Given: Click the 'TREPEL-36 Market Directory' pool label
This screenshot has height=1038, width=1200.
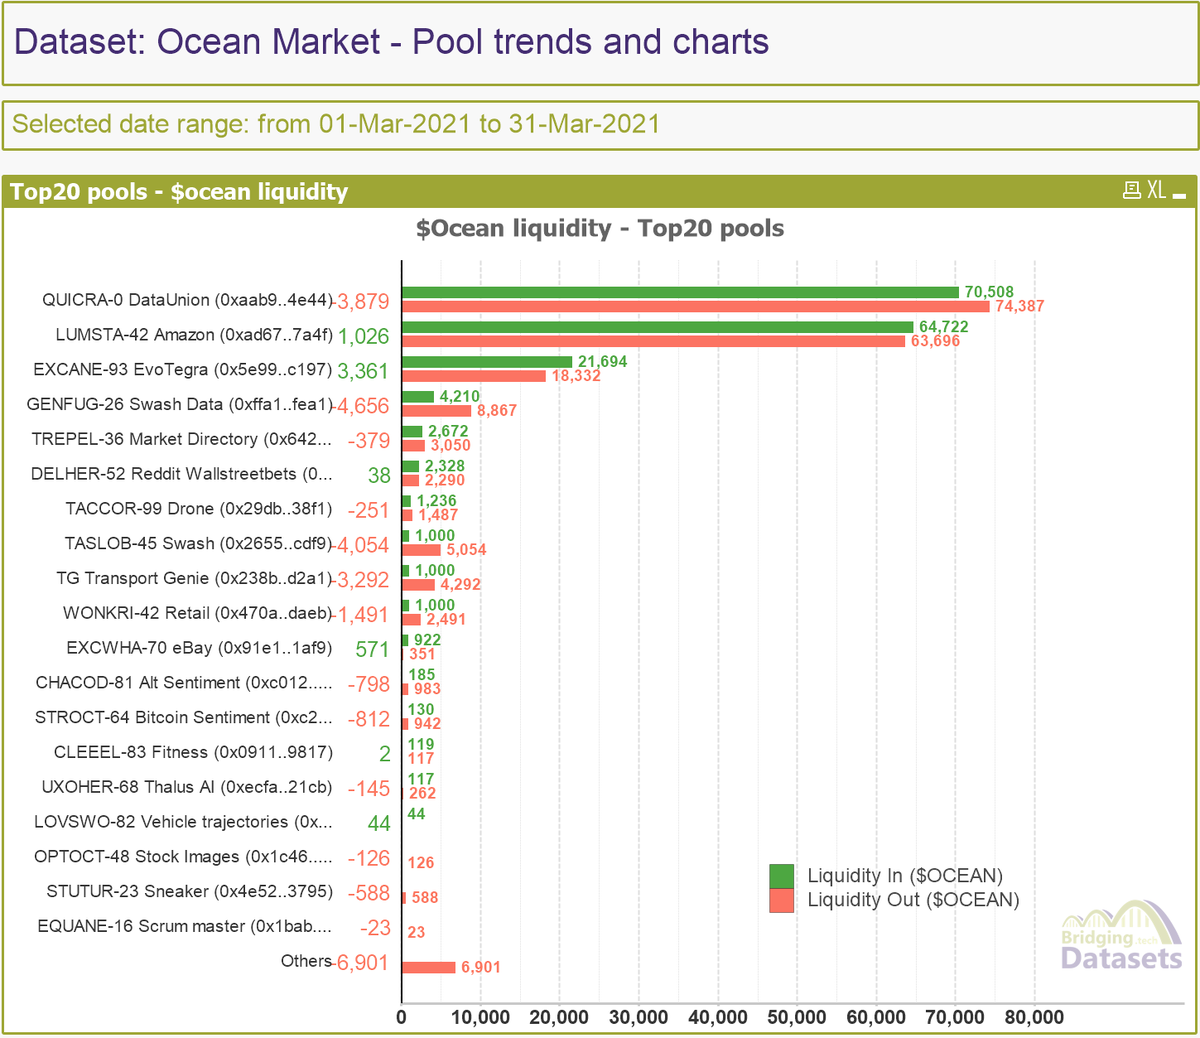Looking at the screenshot, I should (182, 439).
